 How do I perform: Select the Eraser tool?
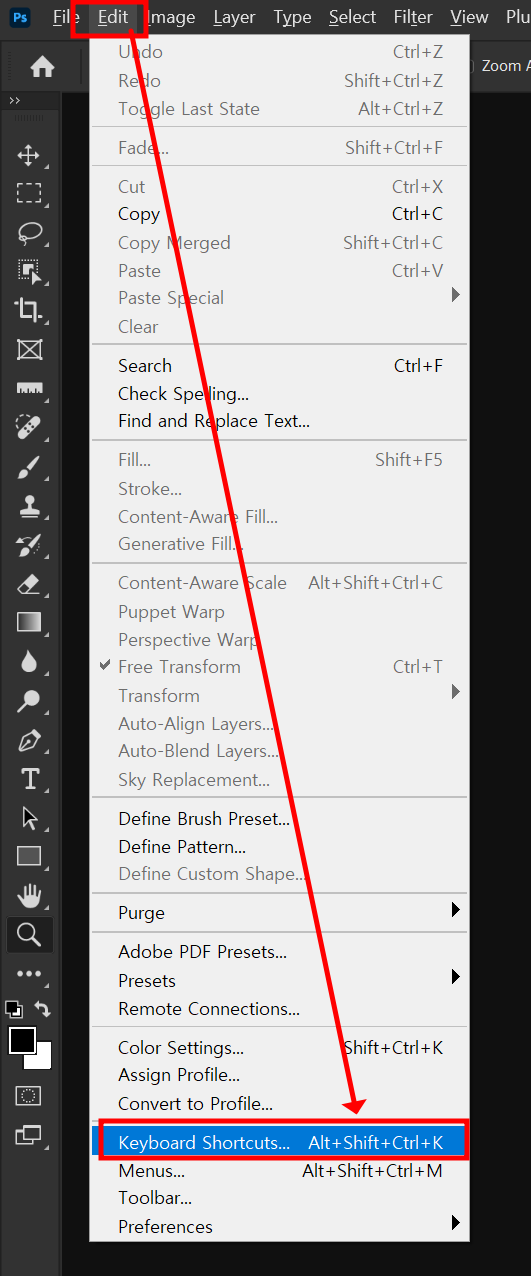click(29, 584)
